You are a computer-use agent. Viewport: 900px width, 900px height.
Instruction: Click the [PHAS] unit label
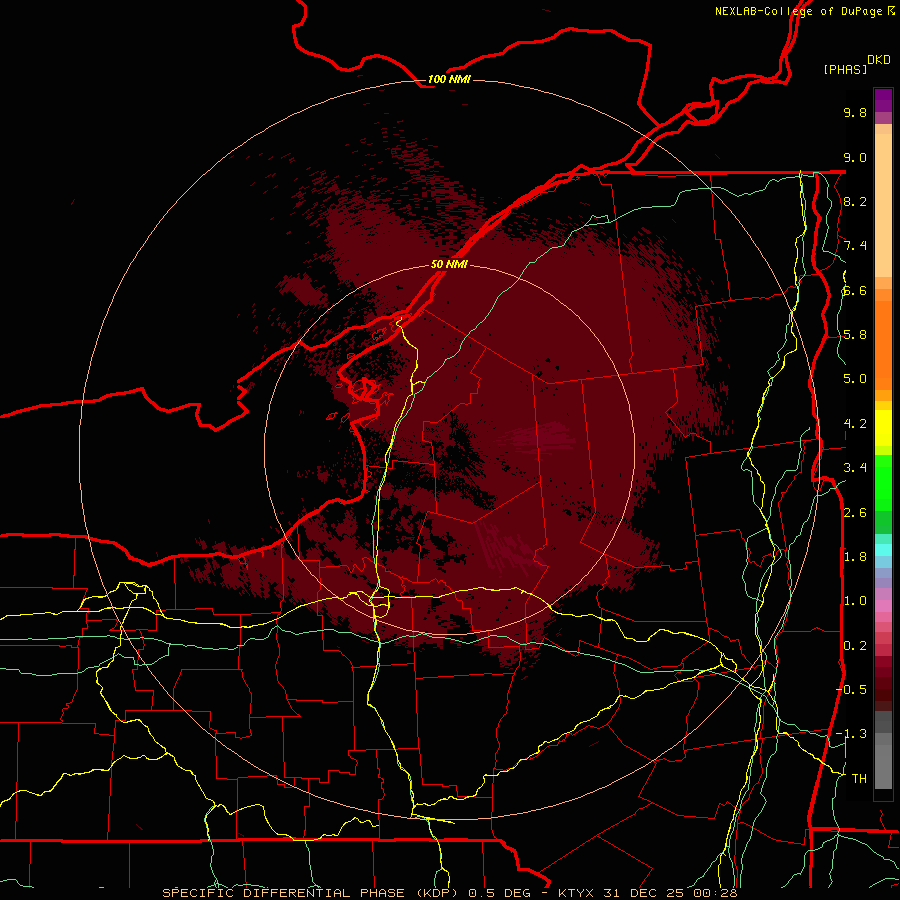(x=845, y=69)
